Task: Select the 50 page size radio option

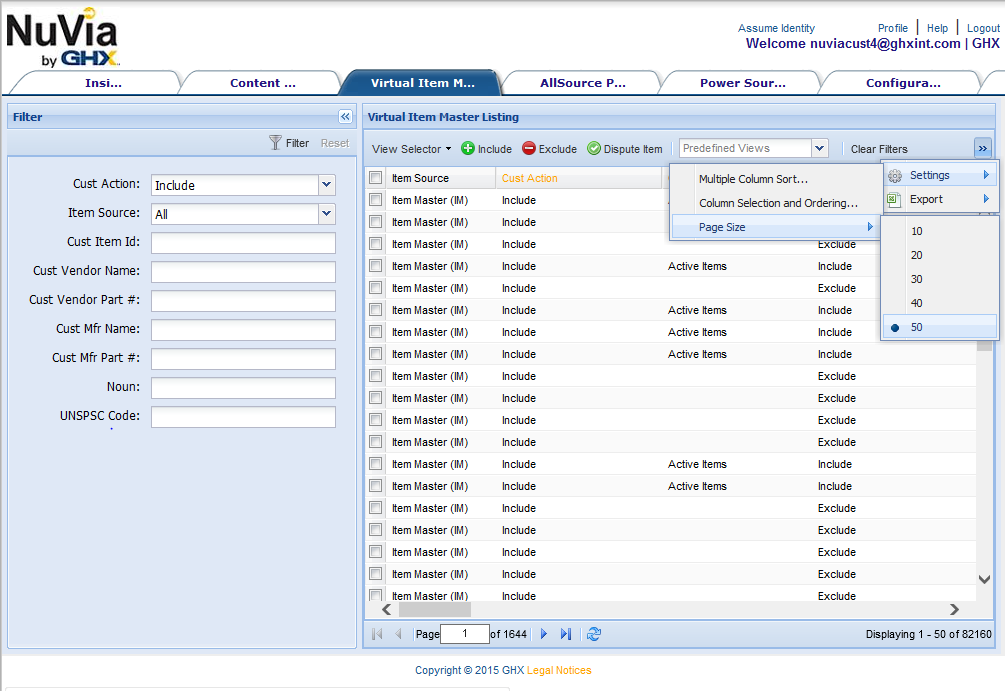Action: [x=940, y=327]
